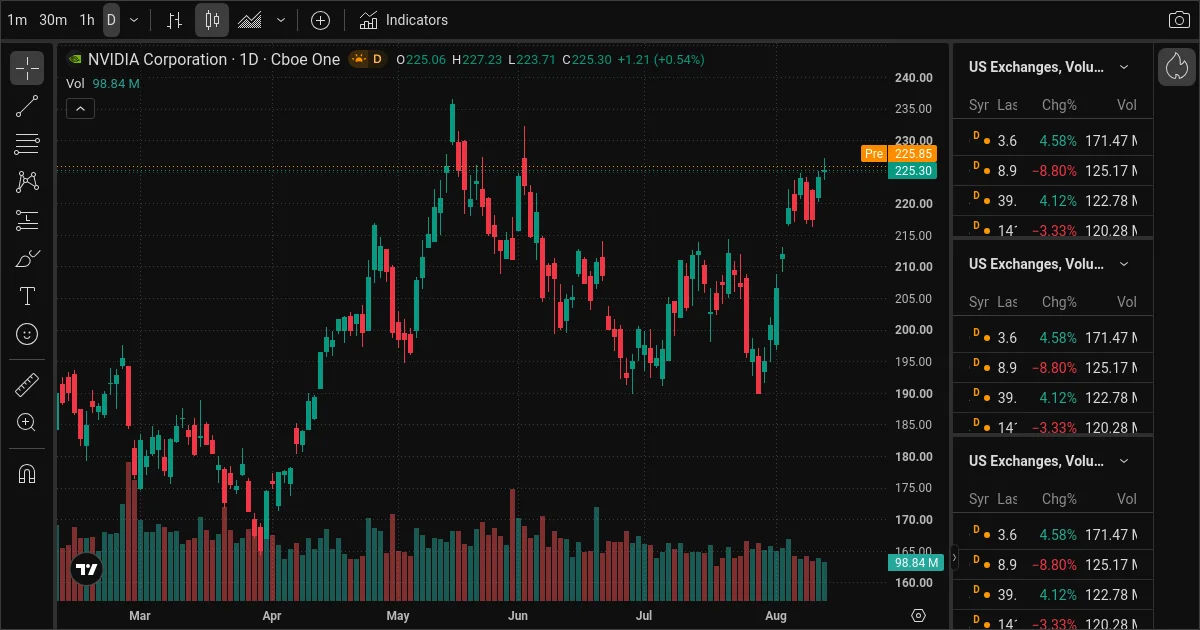Select the 4.58% row in topmost hotlist
The width and height of the screenshot is (1200, 630).
pos(1053,141)
